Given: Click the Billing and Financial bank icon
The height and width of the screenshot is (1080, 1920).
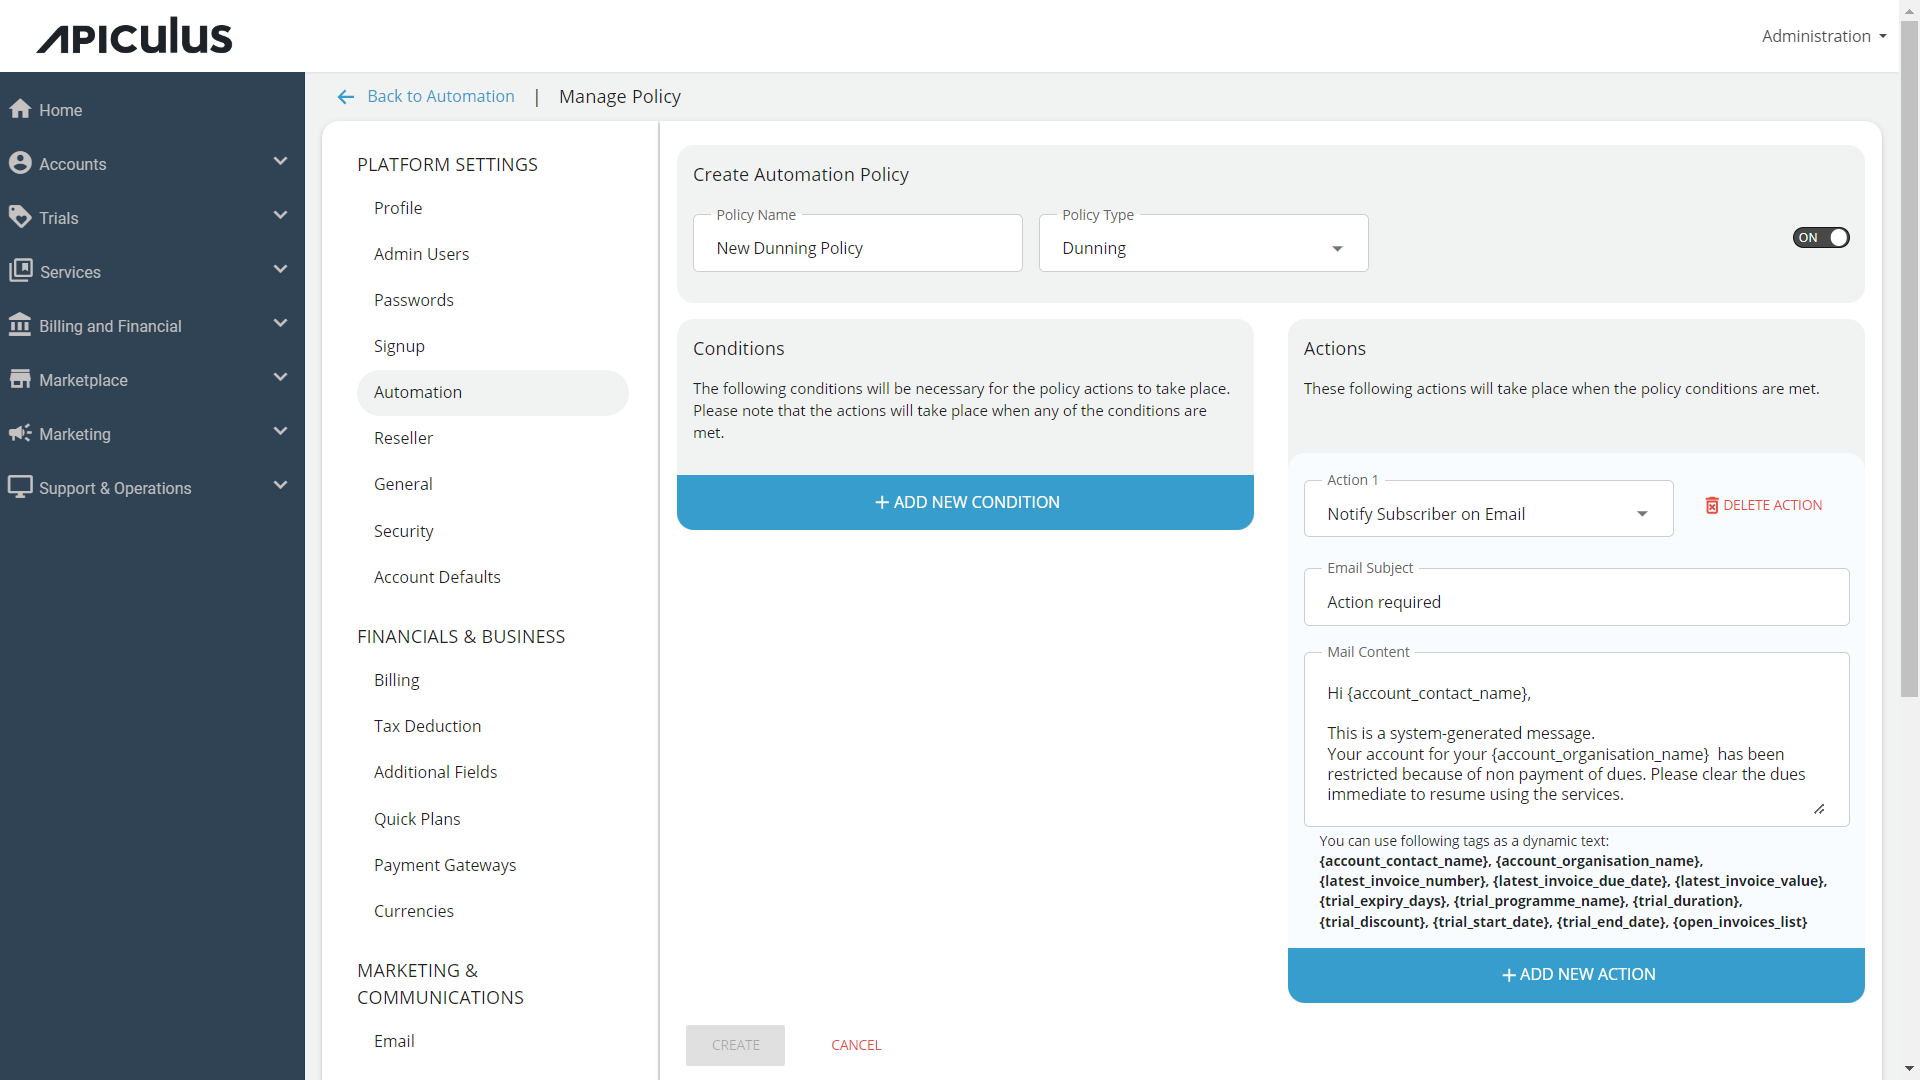Looking at the screenshot, I should pos(20,325).
